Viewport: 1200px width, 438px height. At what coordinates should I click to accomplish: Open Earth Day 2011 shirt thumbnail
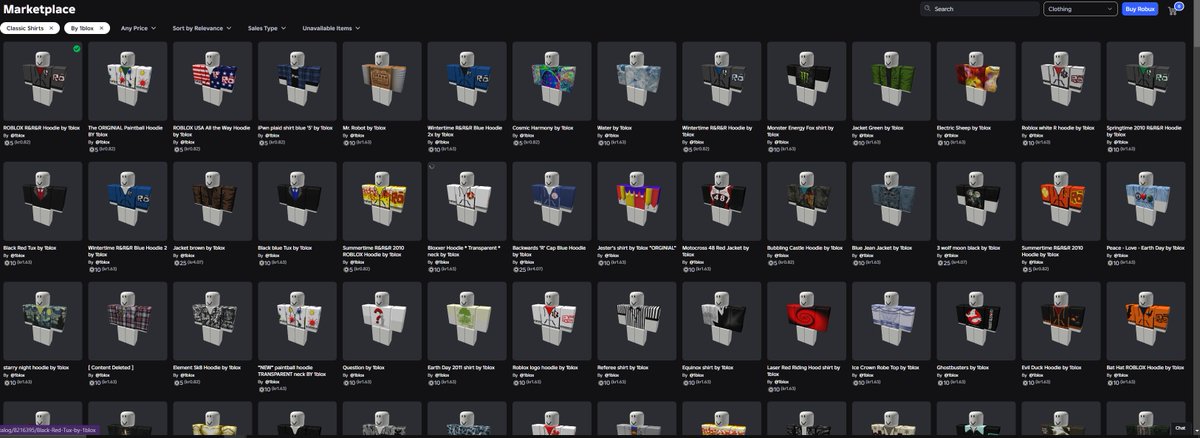467,322
